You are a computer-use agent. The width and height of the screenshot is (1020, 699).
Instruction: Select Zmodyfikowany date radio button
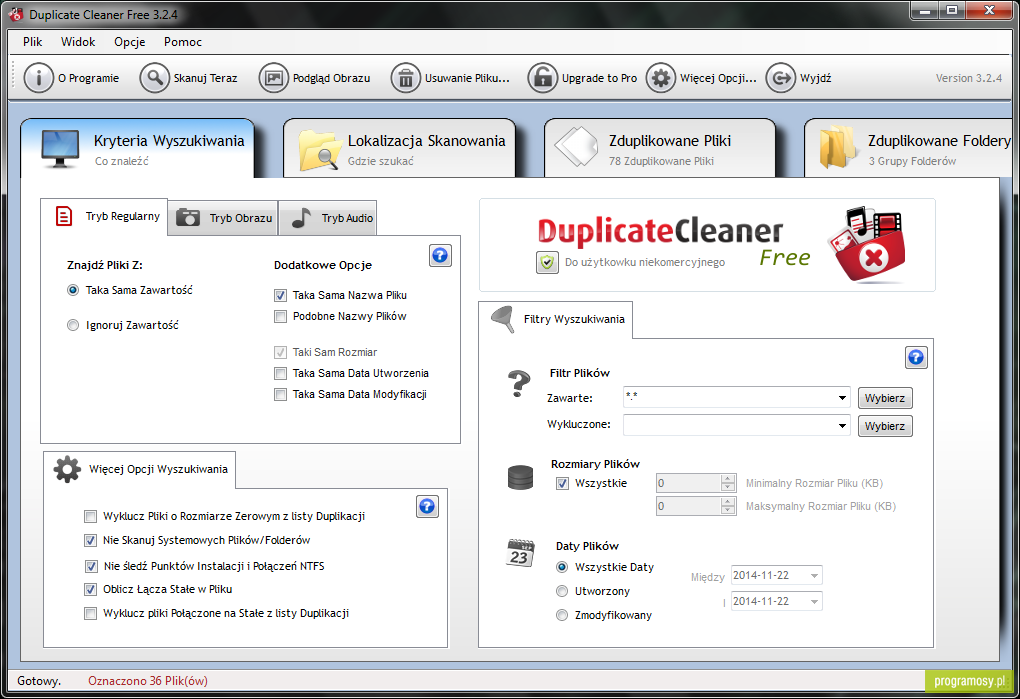562,615
